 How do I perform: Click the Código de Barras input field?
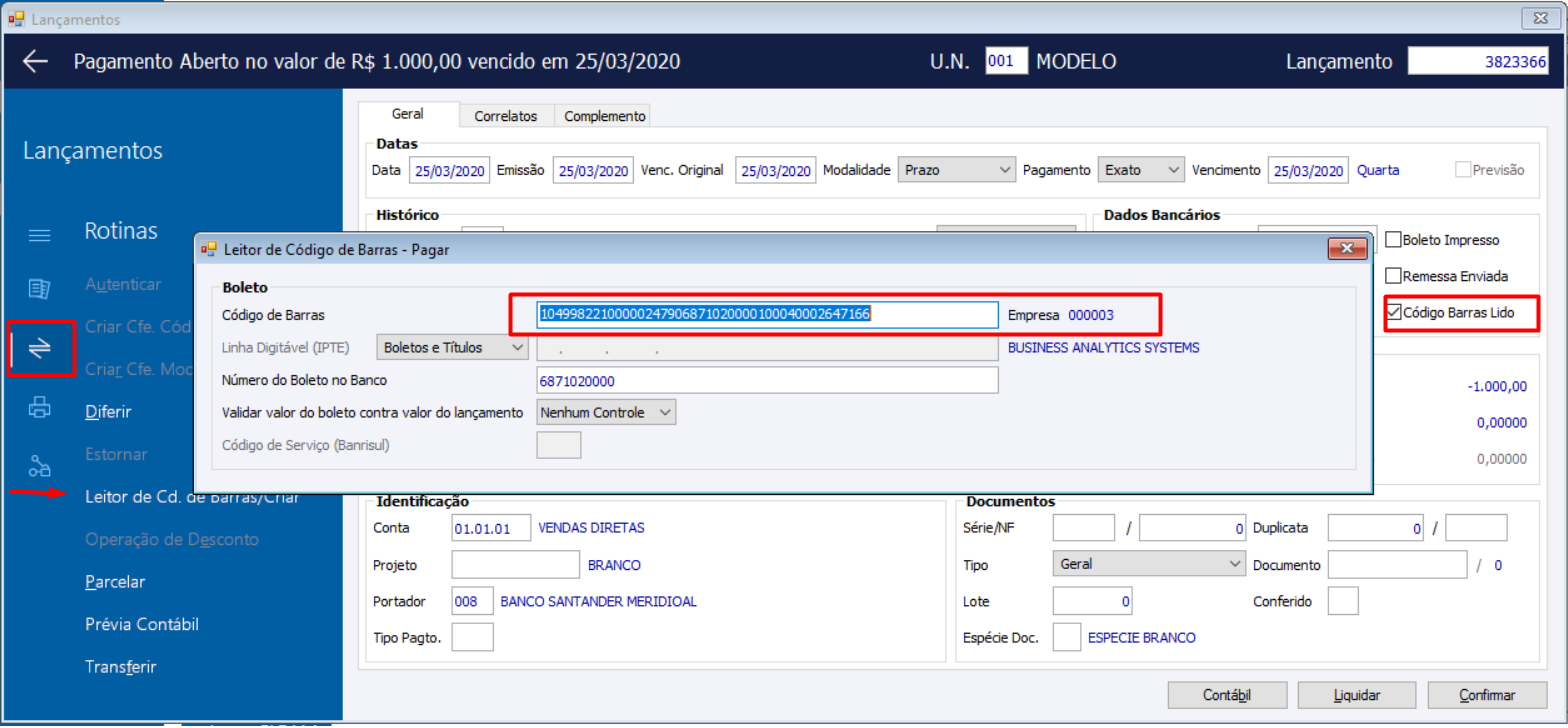tap(768, 314)
